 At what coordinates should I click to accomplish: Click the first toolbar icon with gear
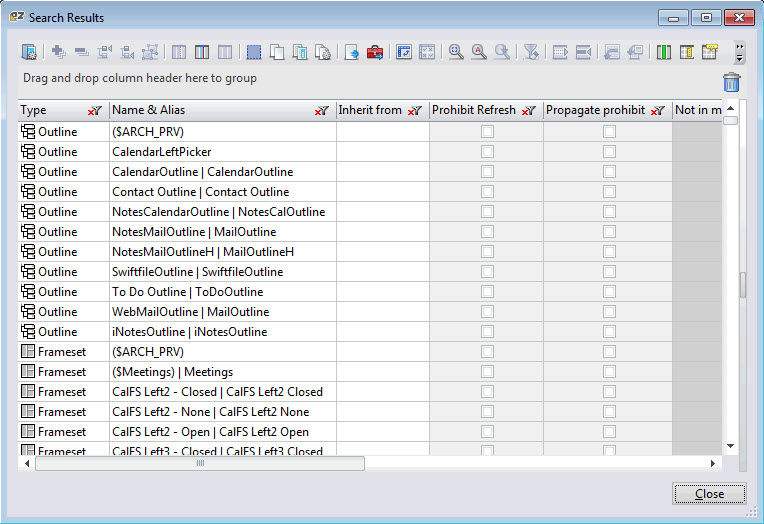(29, 52)
